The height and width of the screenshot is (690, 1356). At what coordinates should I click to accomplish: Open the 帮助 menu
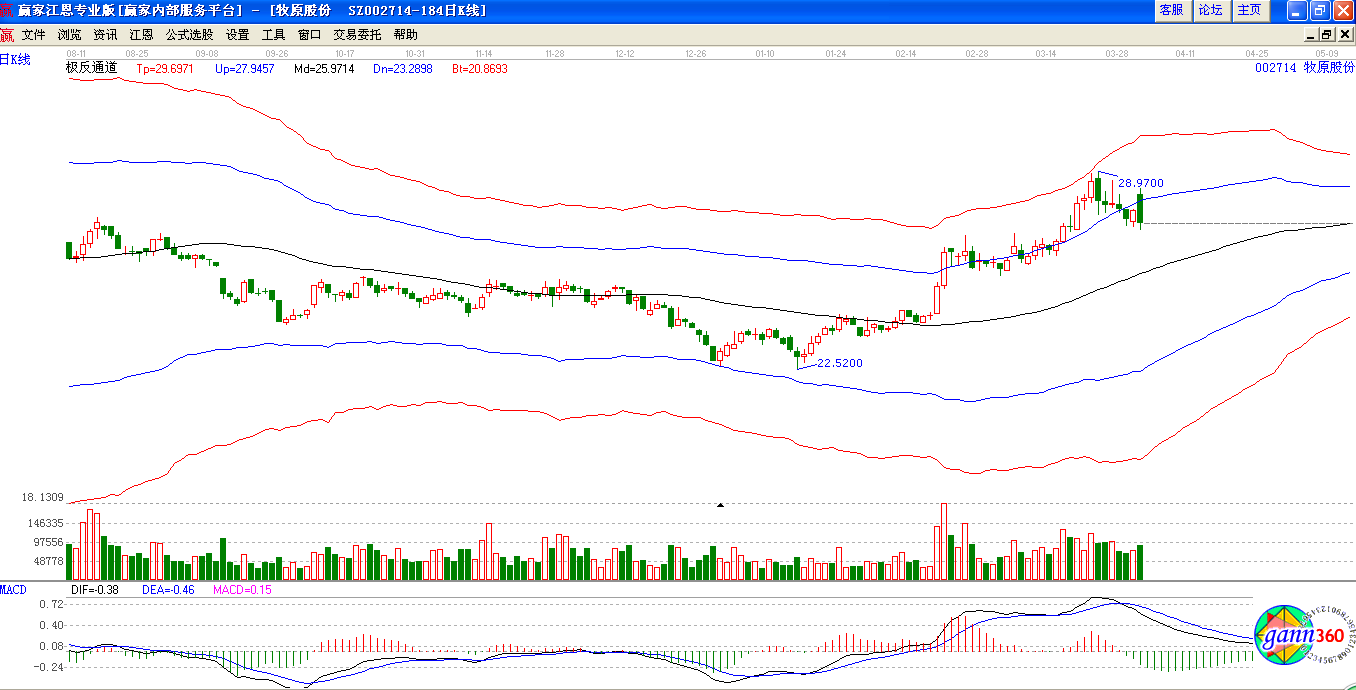(406, 34)
